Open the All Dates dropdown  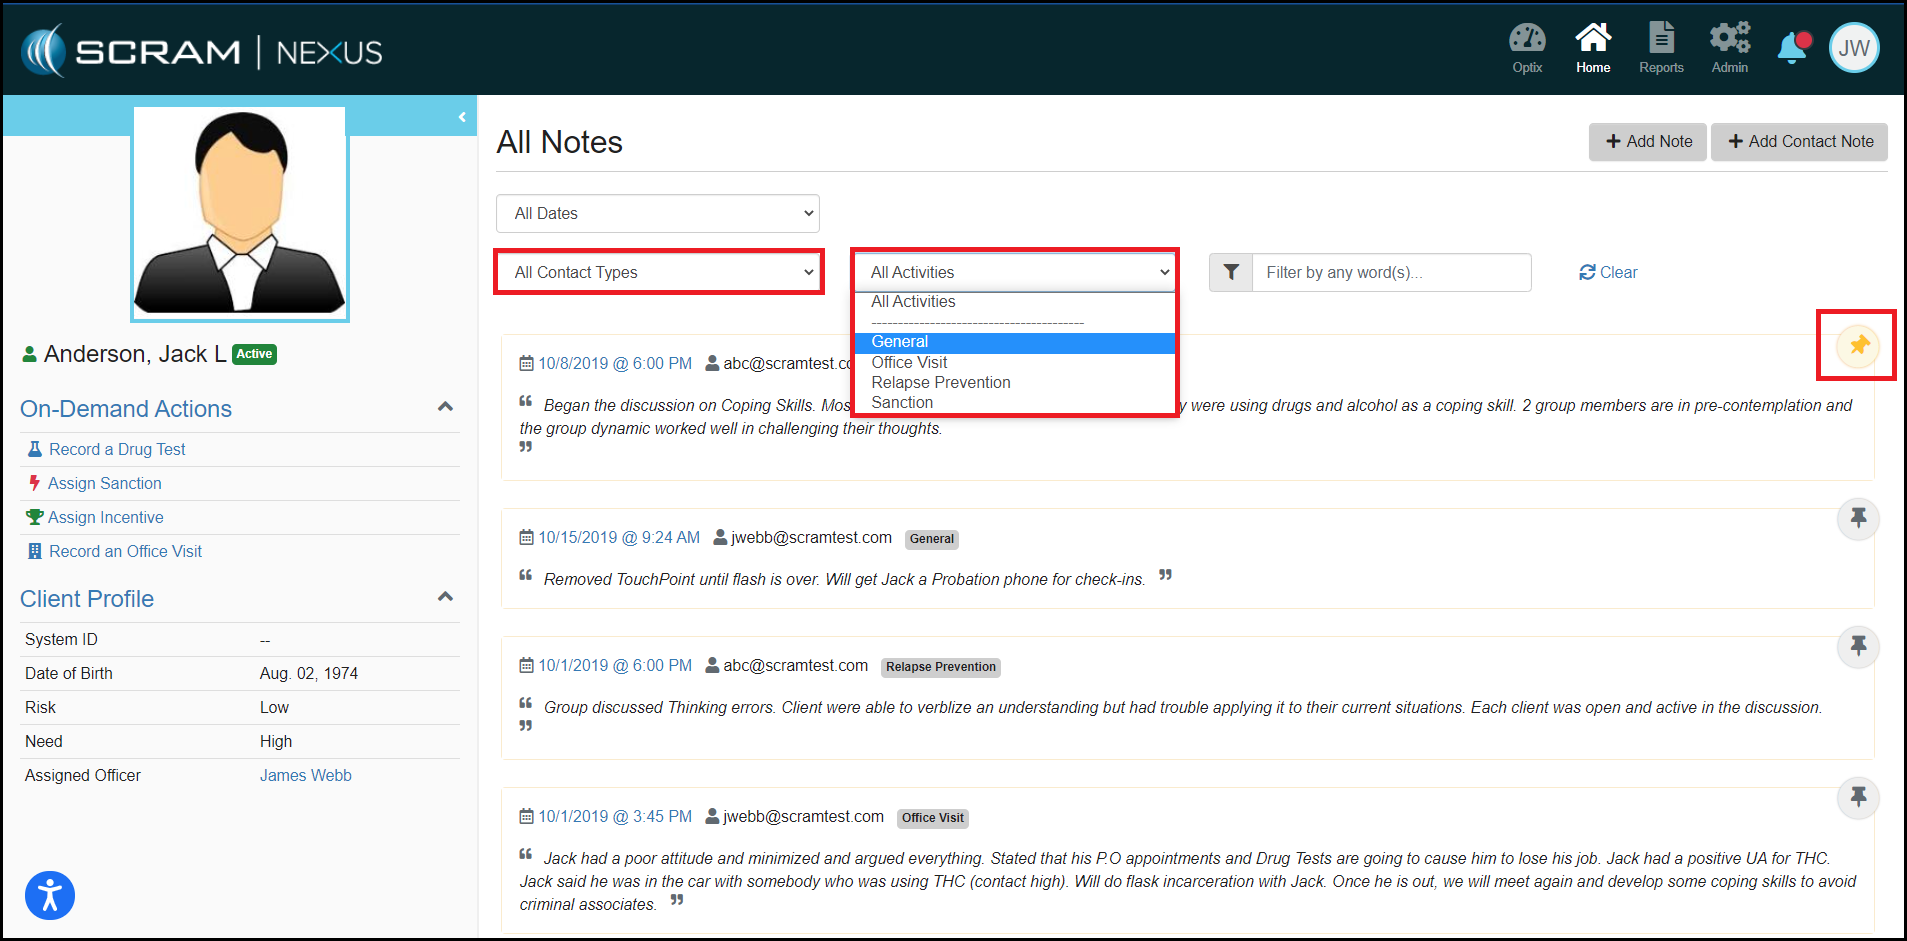click(657, 213)
